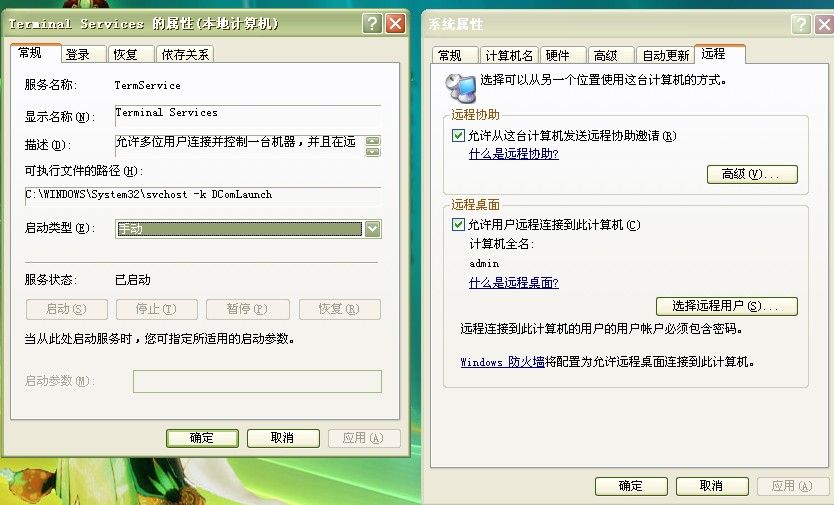Screen dimensions: 834x505
Task: Click 确定 in Terminal Services window
Action: click(202, 438)
